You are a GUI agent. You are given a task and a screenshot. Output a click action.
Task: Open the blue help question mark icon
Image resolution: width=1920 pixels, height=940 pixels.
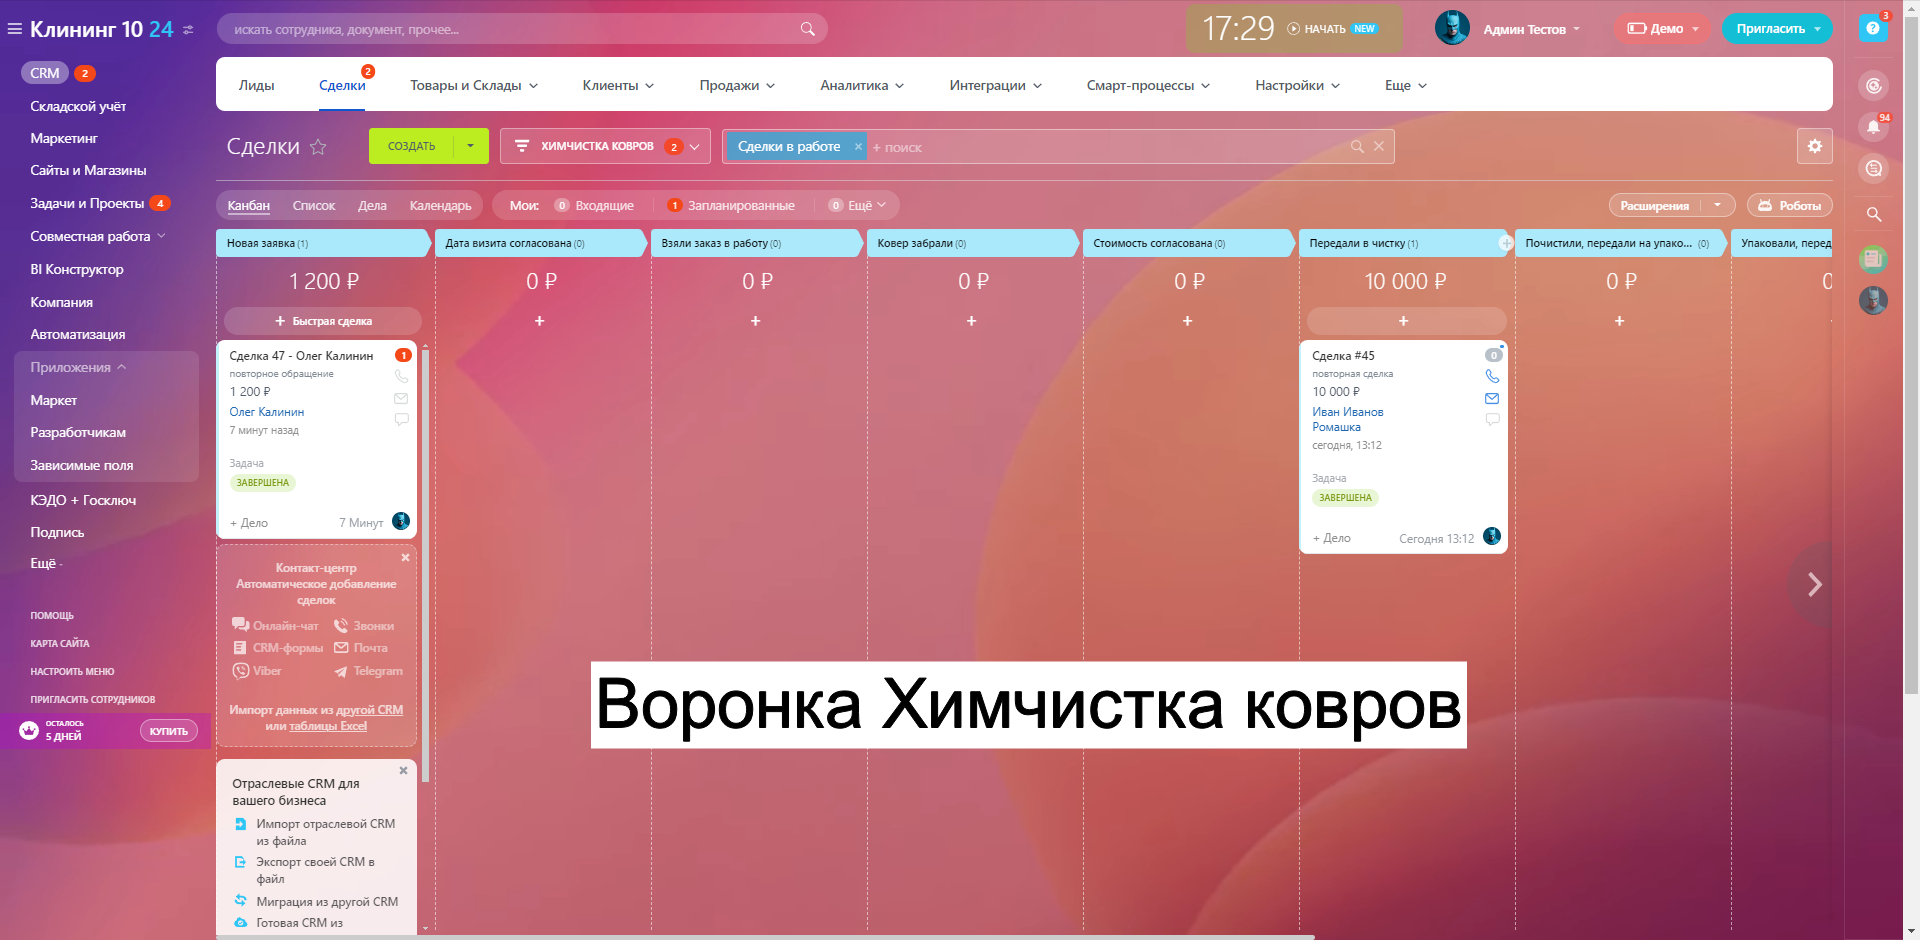pyautogui.click(x=1873, y=28)
